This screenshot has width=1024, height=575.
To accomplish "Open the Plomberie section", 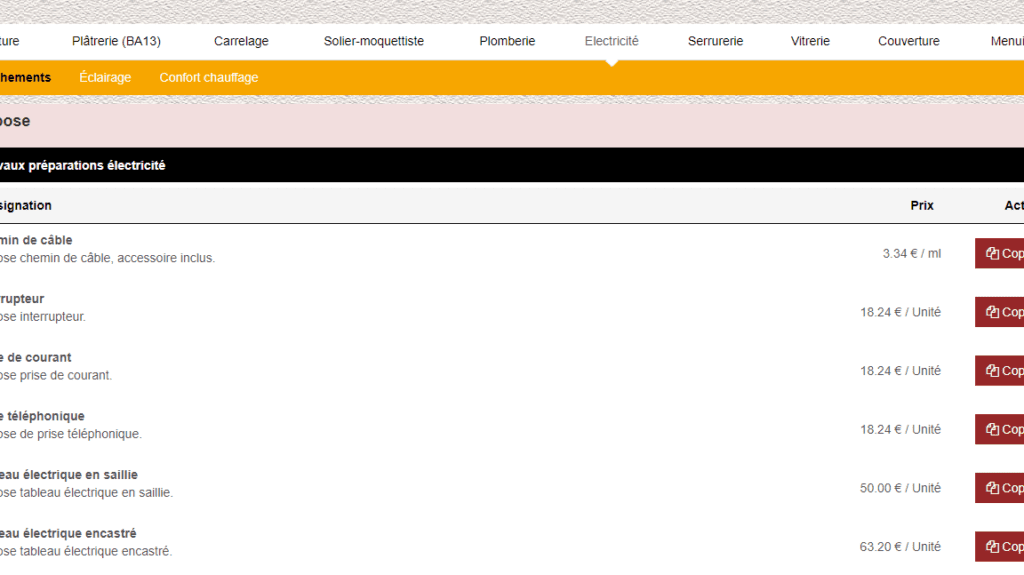I will pyautogui.click(x=507, y=41).
